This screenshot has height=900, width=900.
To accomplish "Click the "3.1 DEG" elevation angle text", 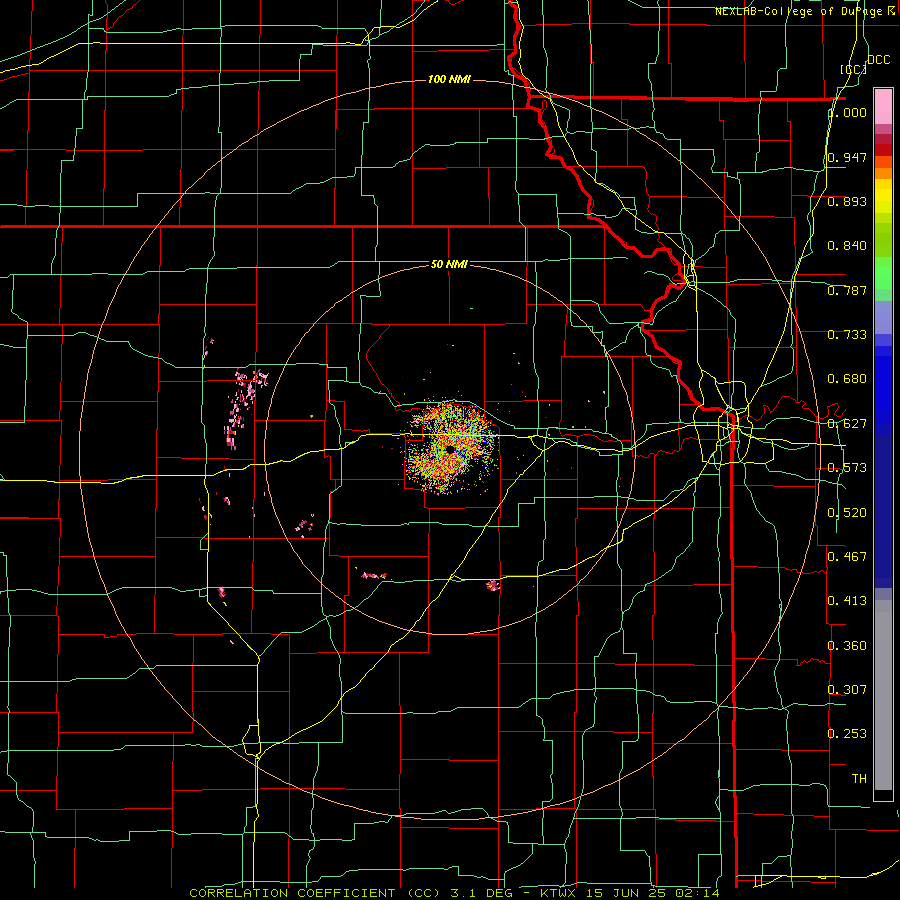I will (481, 893).
